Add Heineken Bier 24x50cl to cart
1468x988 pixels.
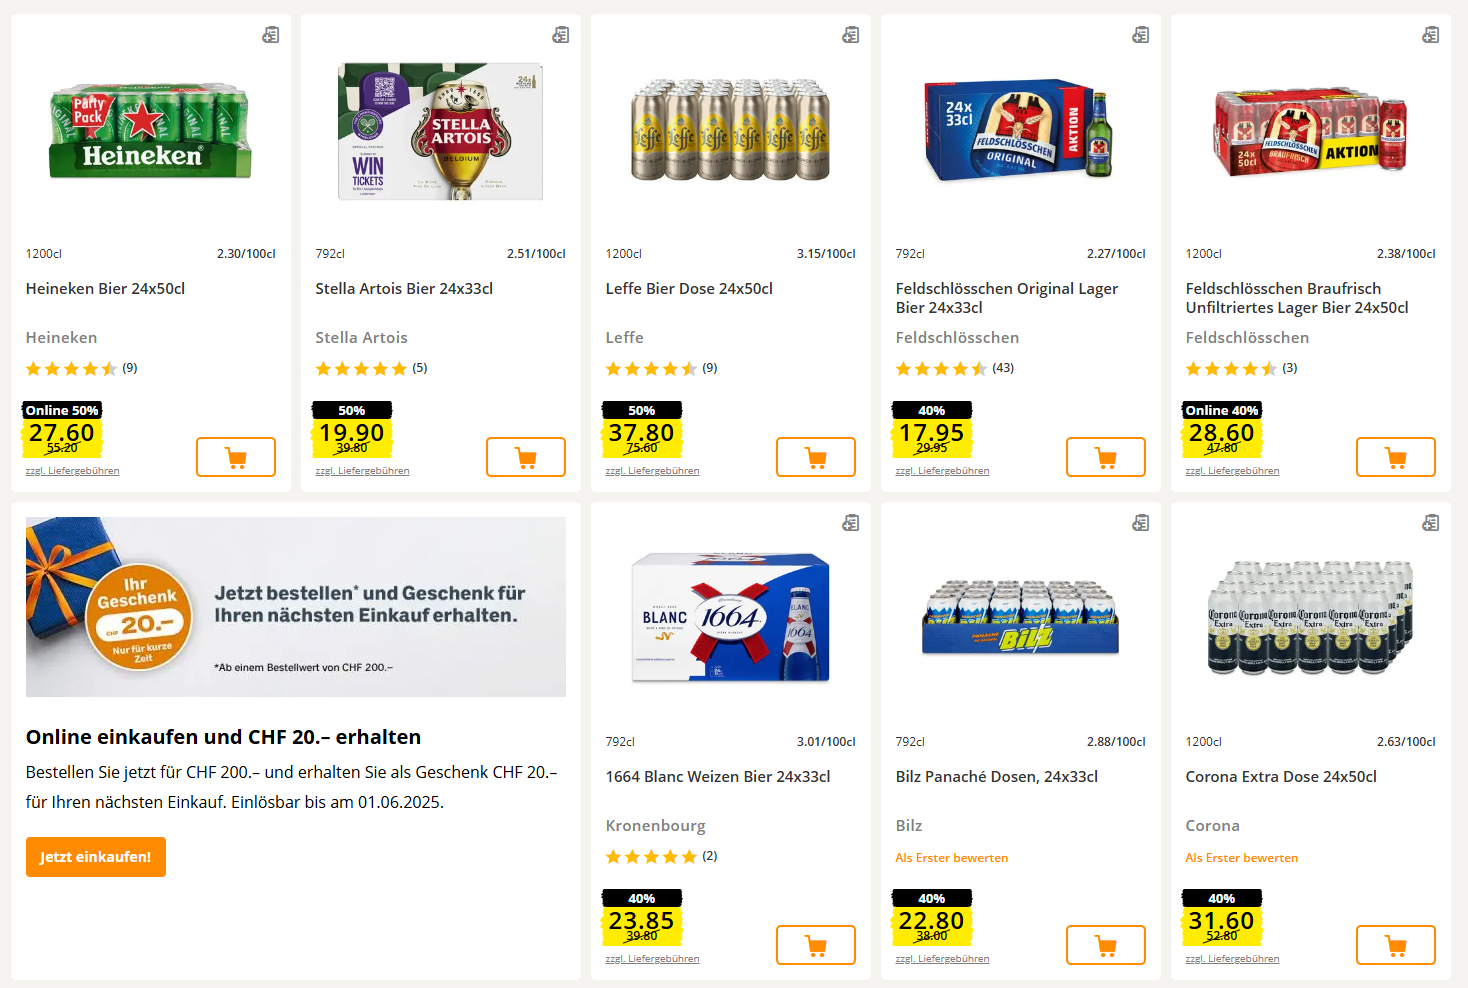coord(236,457)
